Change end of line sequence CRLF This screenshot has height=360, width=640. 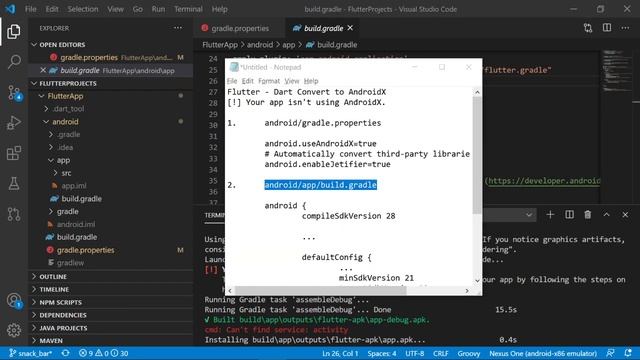tap(441, 353)
